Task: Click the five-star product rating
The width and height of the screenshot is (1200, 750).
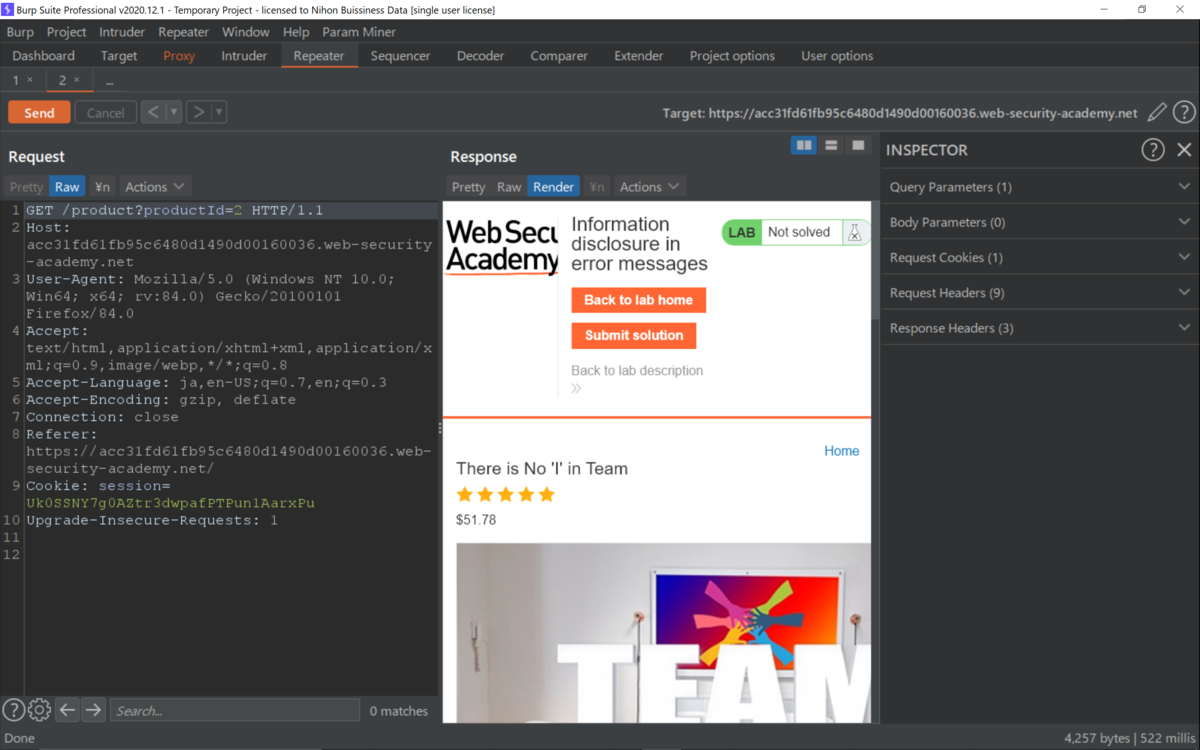Action: (505, 494)
